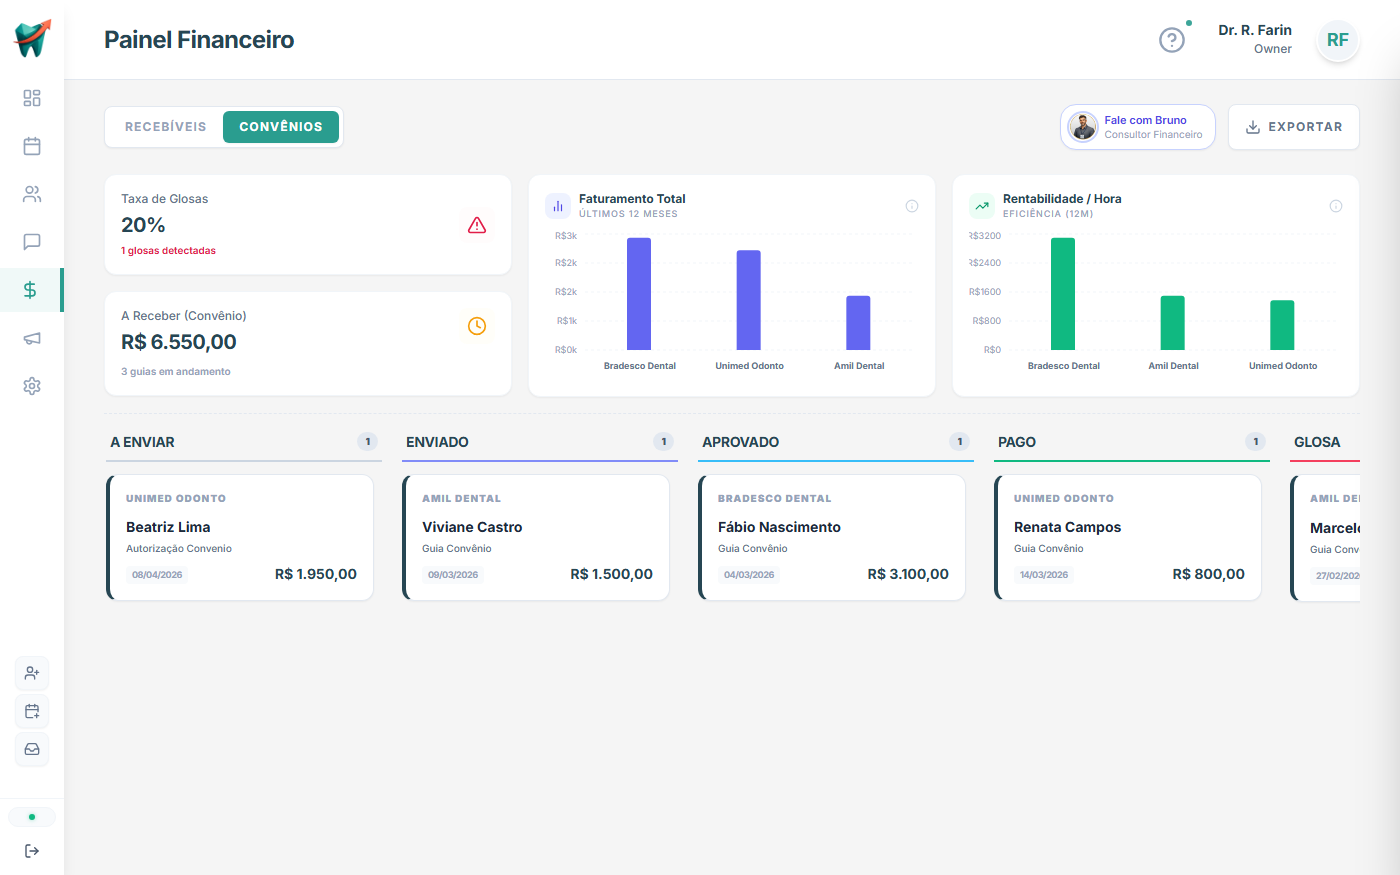Open the calendar icon in sidebar
The image size is (1400, 875).
point(32,146)
